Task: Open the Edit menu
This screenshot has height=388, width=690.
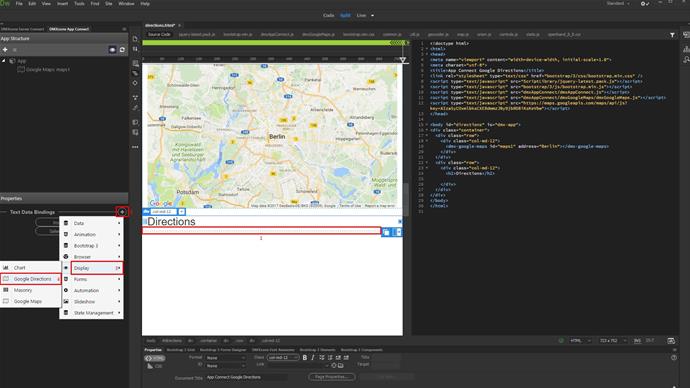Action: point(32,4)
